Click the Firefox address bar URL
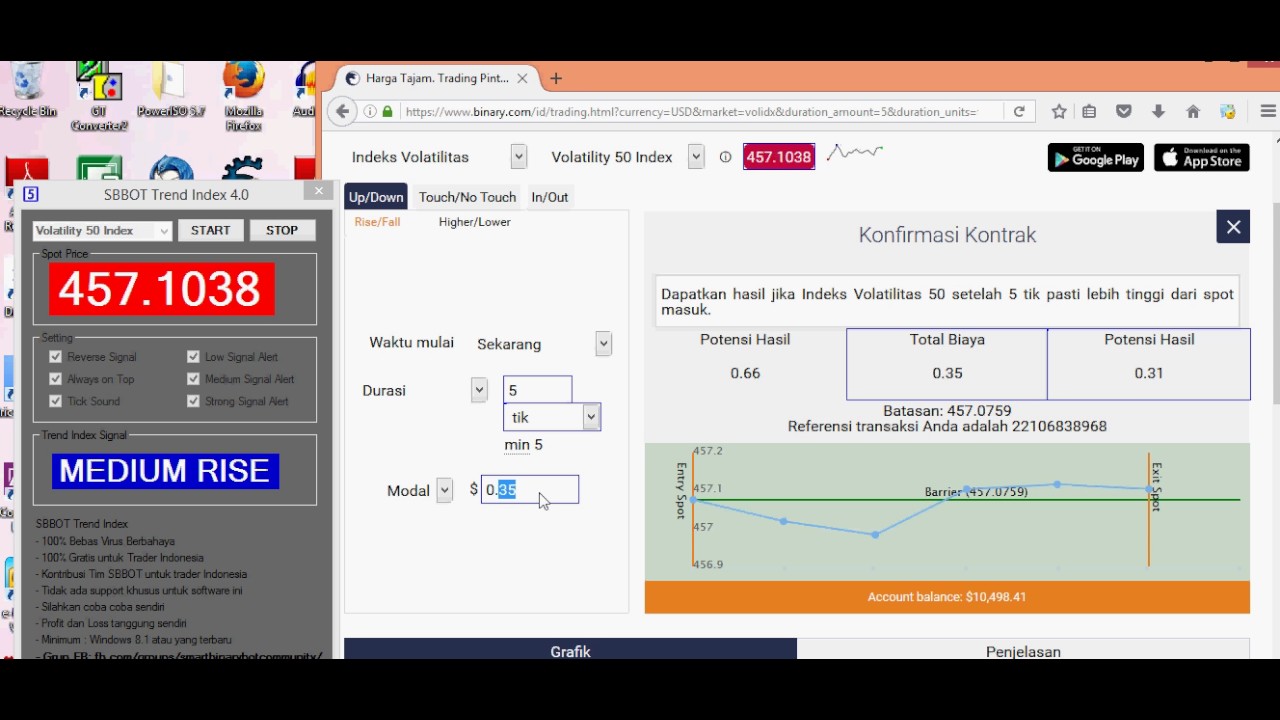 (x=690, y=112)
